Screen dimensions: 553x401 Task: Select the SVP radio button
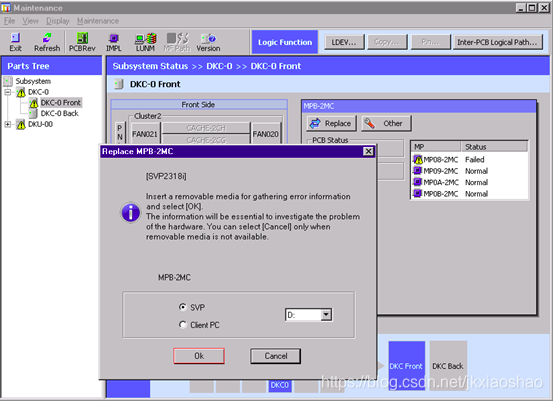tap(182, 307)
